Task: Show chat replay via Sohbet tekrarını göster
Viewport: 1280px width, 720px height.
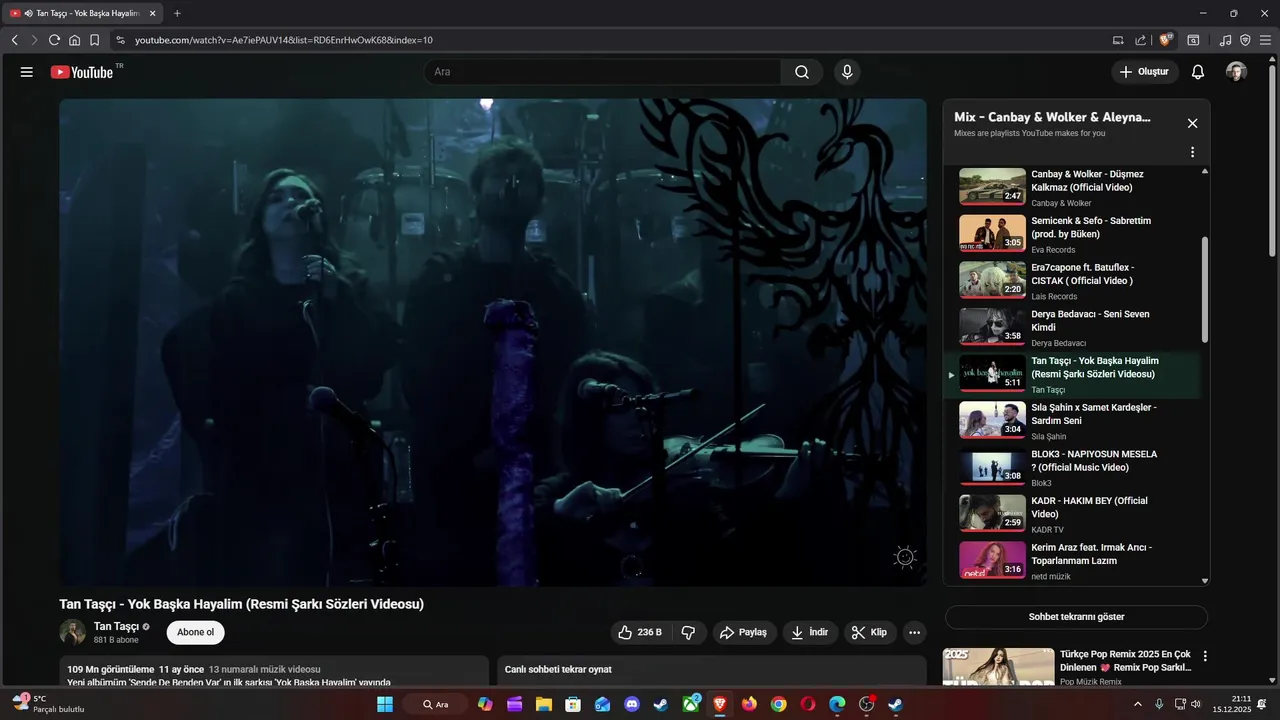Action: [x=1076, y=617]
